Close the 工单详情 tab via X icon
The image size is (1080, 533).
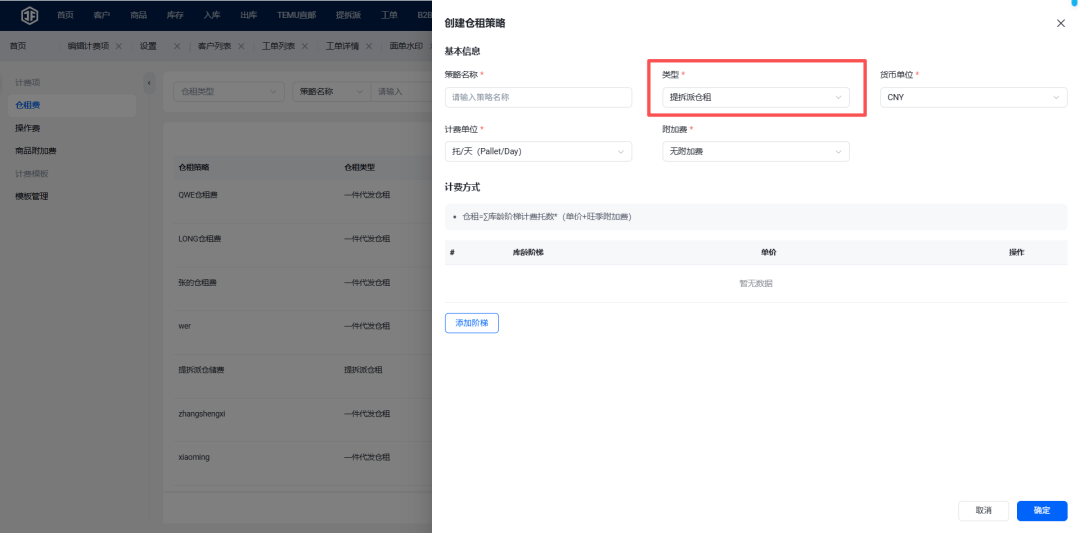[x=369, y=46]
